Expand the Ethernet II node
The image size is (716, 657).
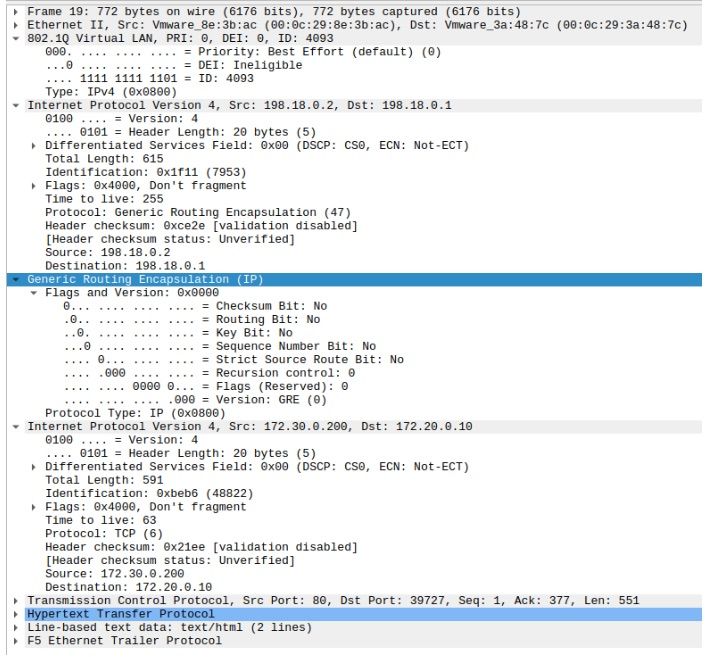coord(16,25)
